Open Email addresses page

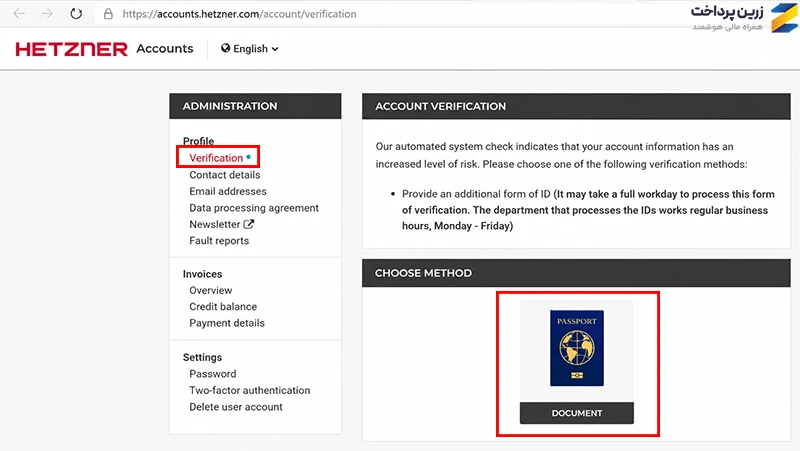tap(228, 191)
